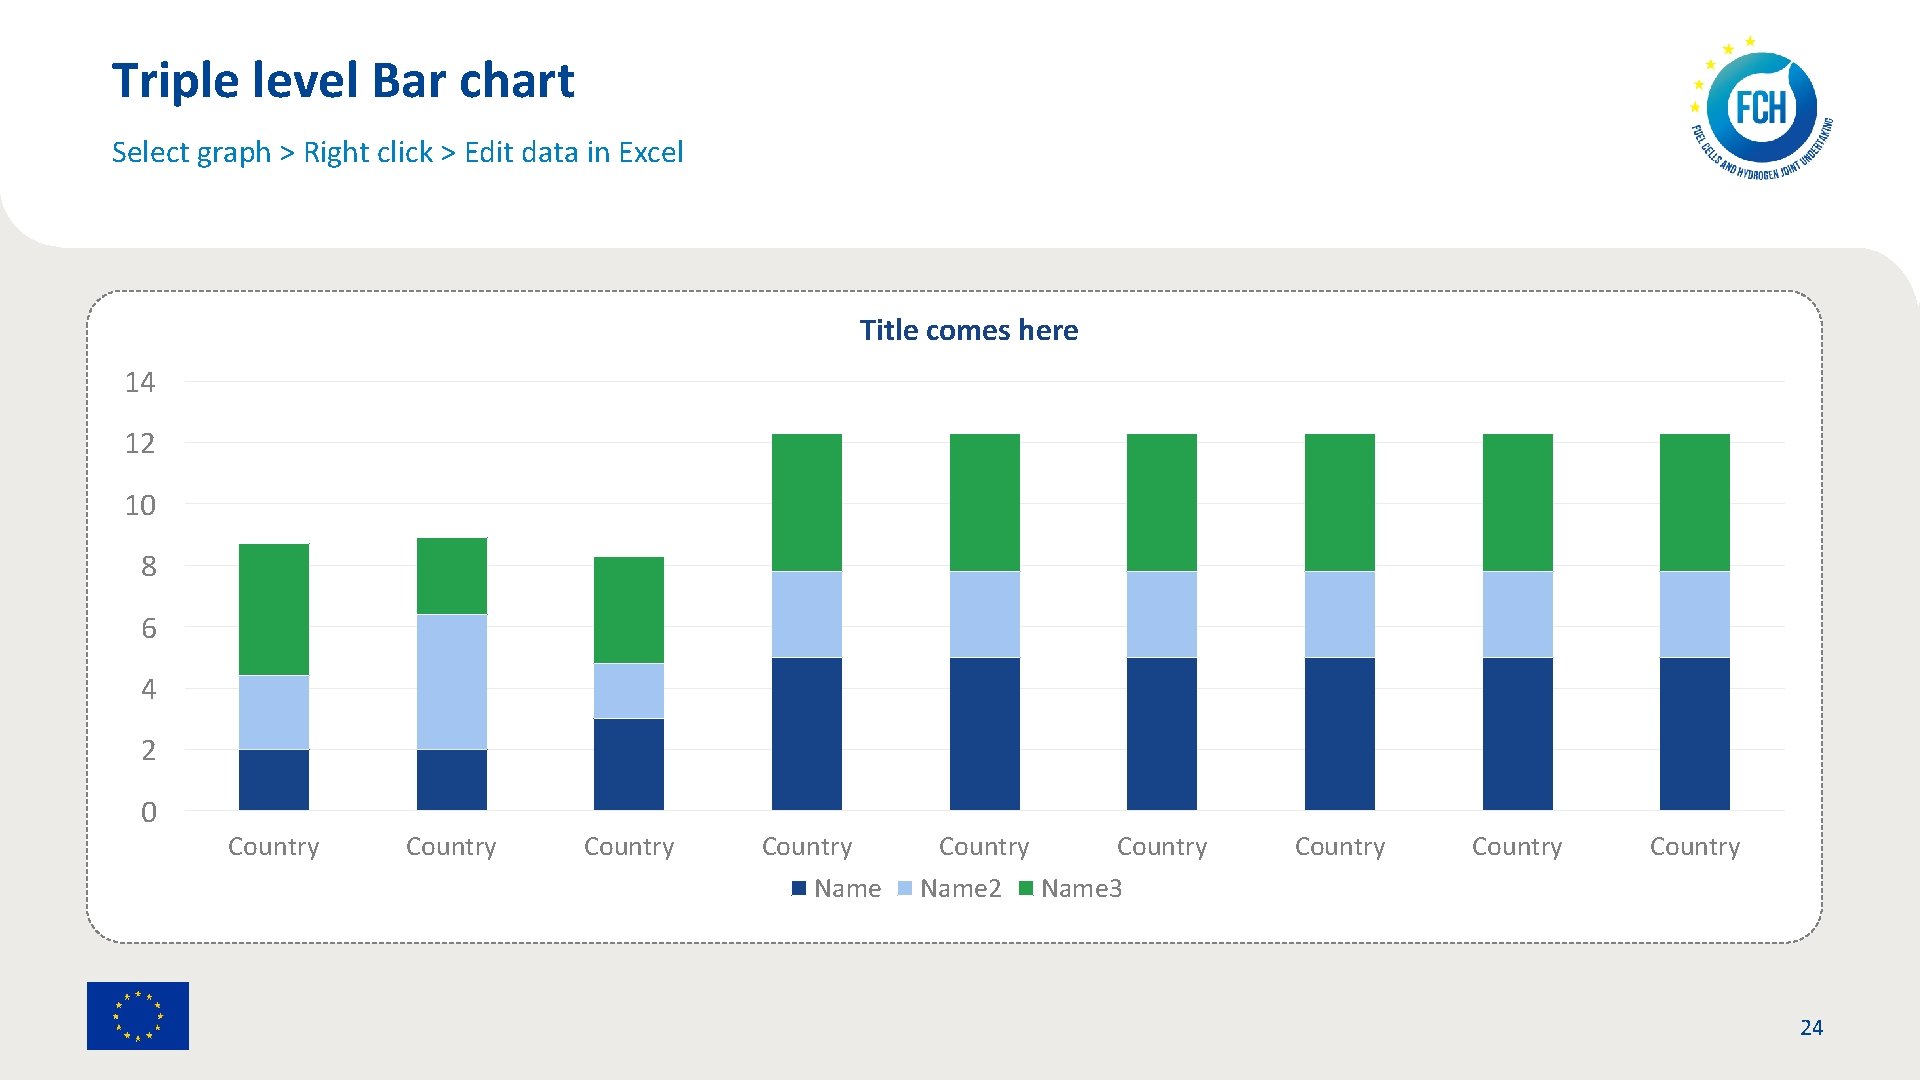Click the dark blue Name legend swatch

799,888
